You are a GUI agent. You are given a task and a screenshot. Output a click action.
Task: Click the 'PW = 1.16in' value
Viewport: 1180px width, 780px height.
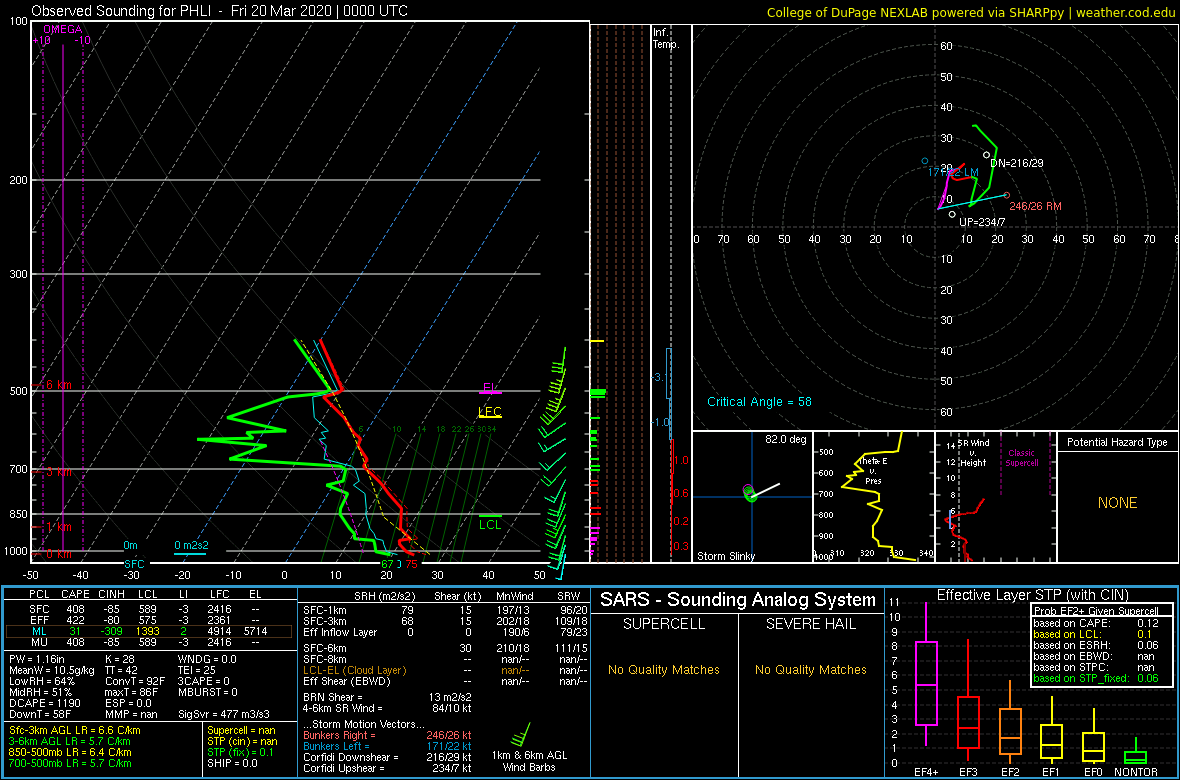tap(37, 660)
